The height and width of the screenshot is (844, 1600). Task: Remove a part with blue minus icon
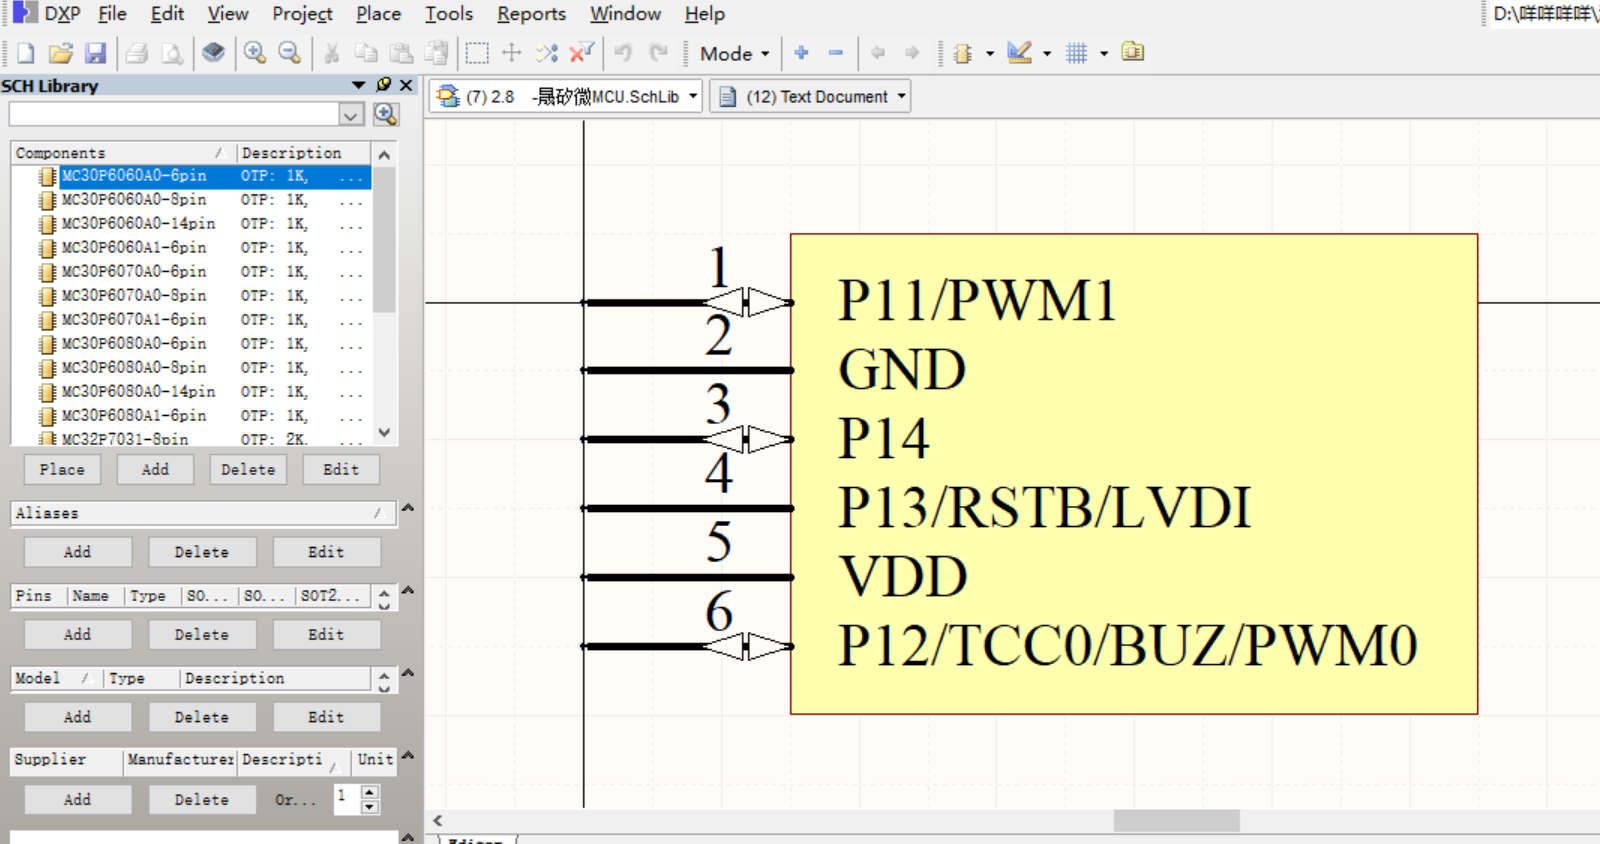[x=836, y=52]
